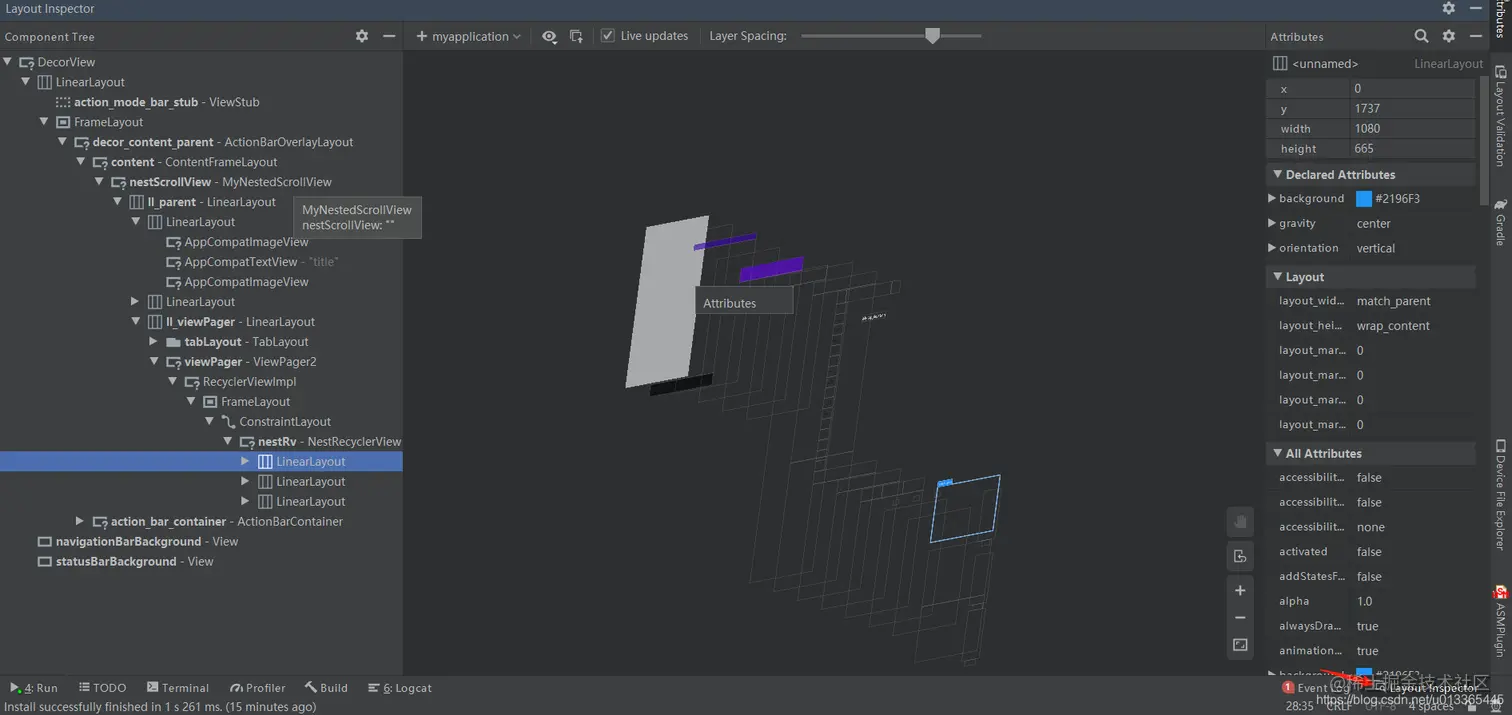Expand the orientation attribute
The width and height of the screenshot is (1512, 715).
tap(1272, 248)
